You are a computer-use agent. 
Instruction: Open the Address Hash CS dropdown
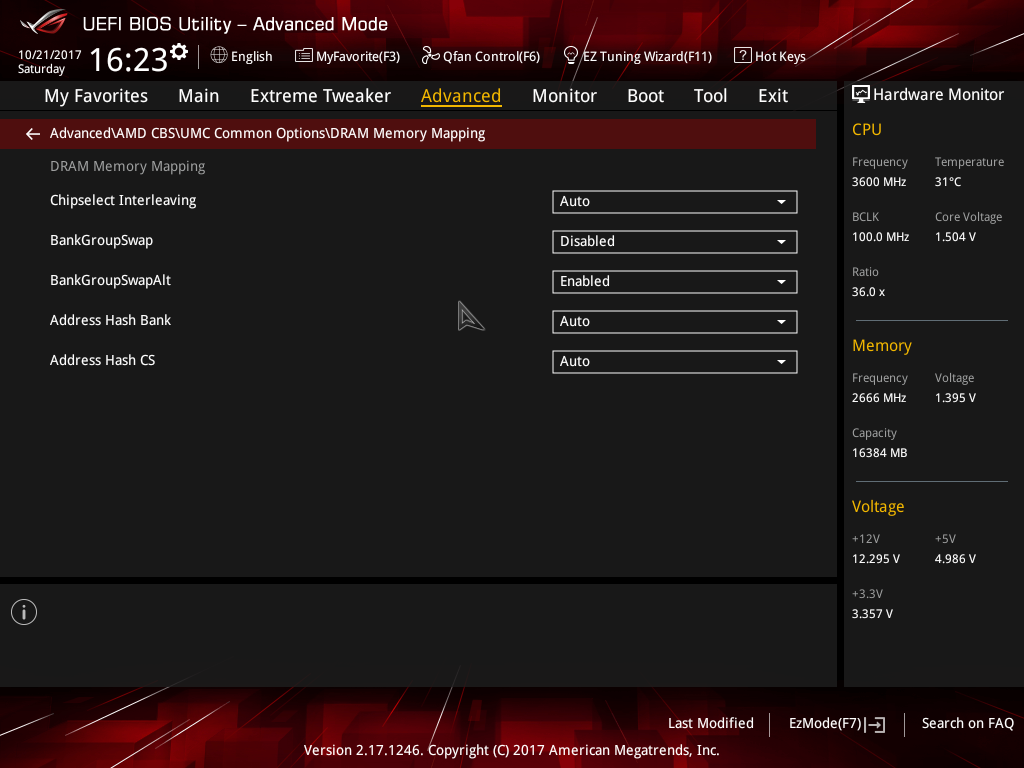point(675,362)
